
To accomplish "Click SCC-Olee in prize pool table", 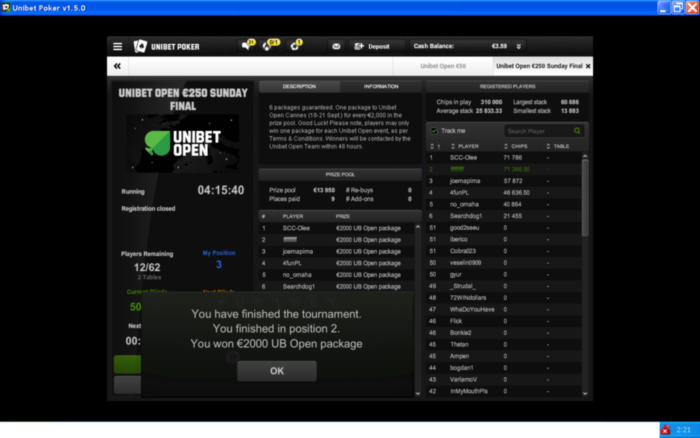I will pyautogui.click(x=296, y=228).
